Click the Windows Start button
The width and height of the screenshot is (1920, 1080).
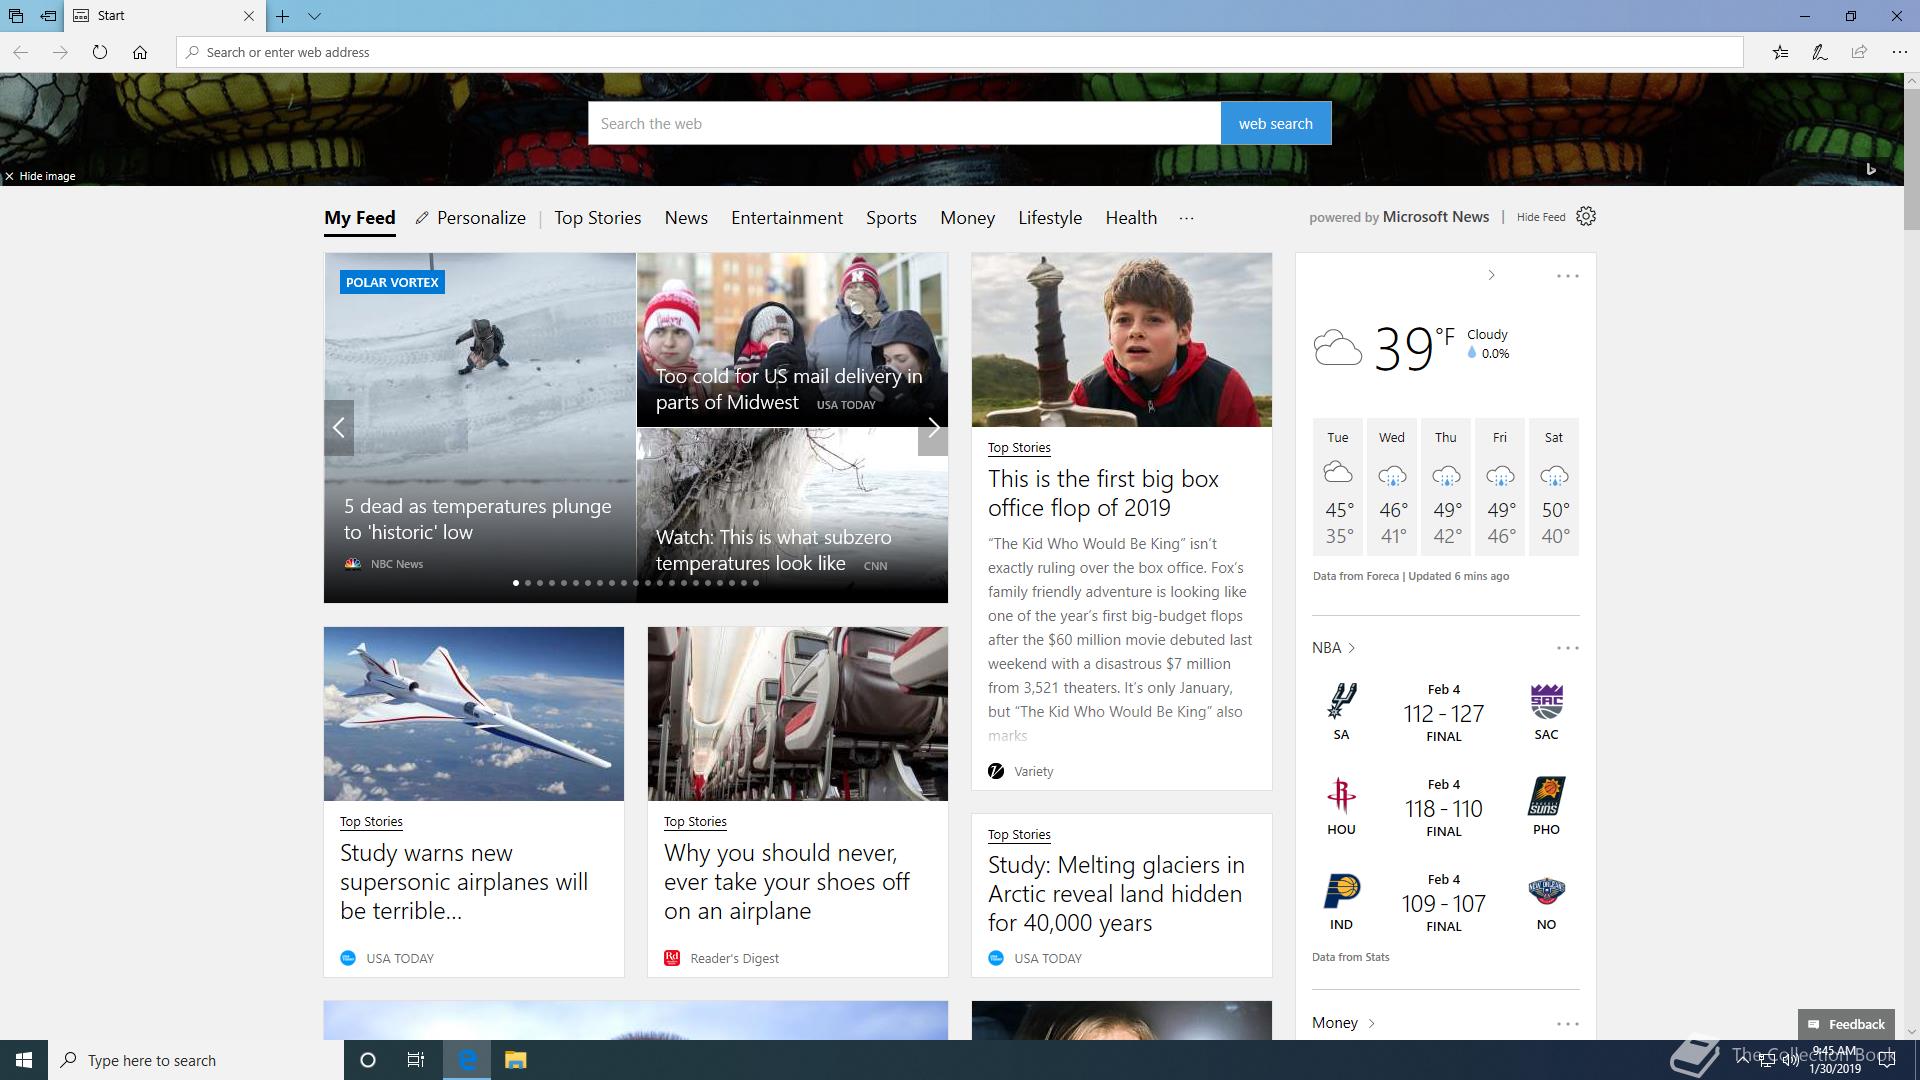[x=24, y=1060]
